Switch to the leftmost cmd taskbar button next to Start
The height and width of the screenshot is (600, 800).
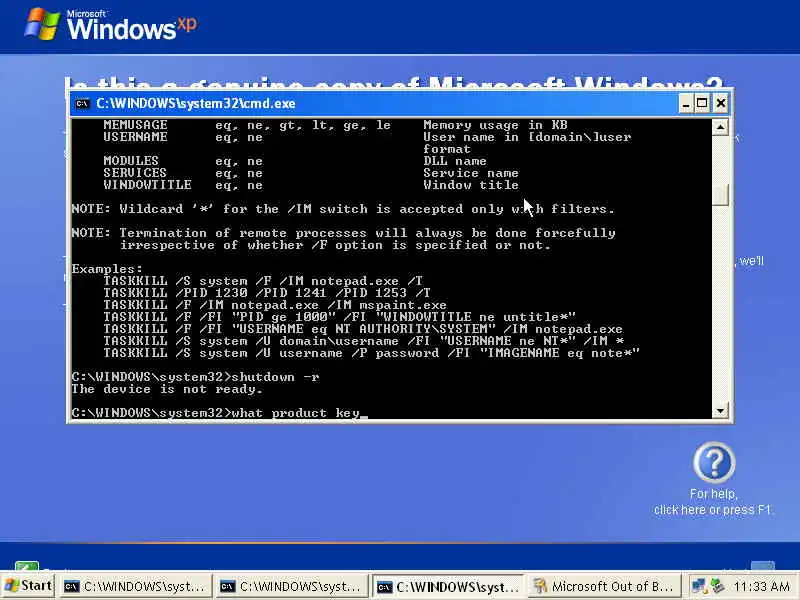[135, 586]
